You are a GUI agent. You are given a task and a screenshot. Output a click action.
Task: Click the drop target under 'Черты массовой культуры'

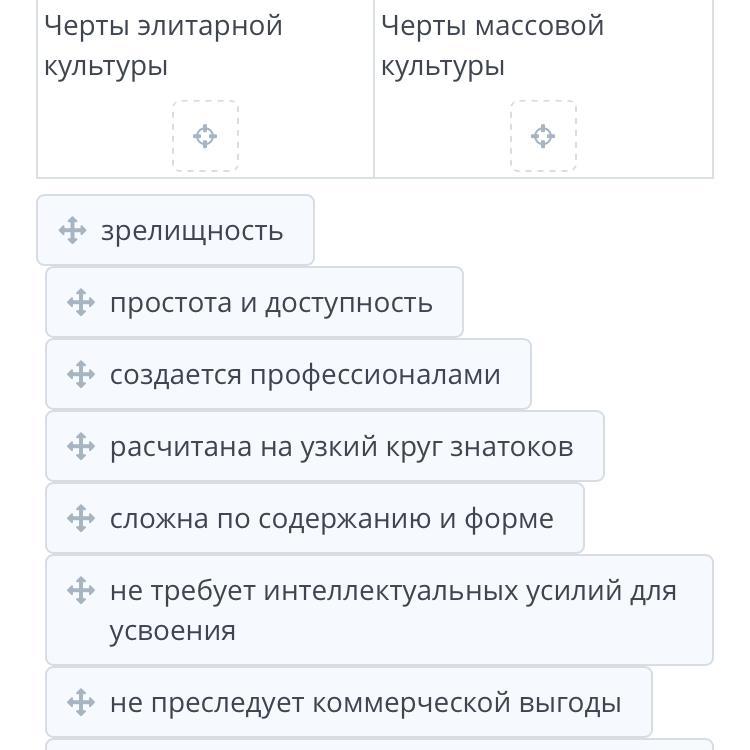543,136
